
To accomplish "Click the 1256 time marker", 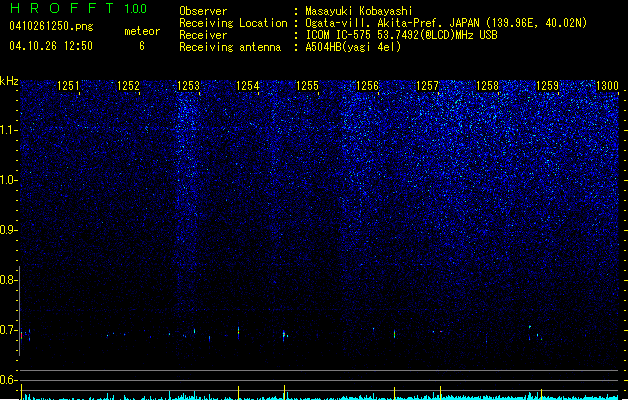I will coord(367,86).
